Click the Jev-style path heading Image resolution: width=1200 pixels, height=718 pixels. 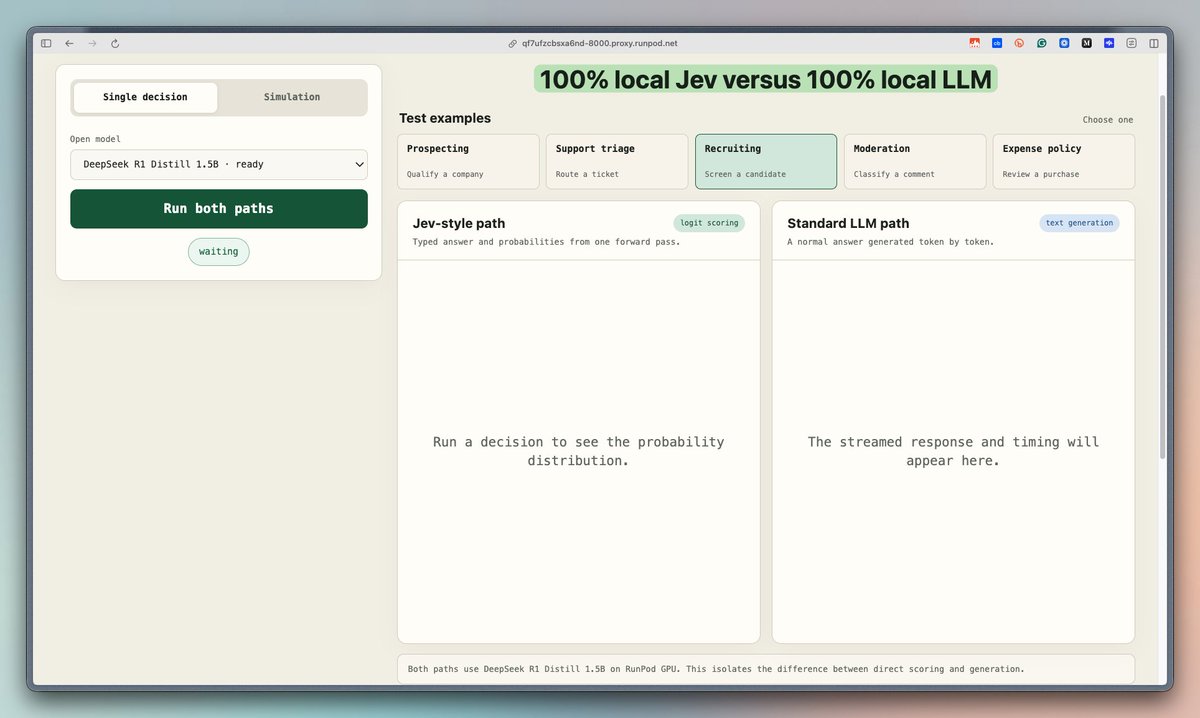(x=460, y=223)
